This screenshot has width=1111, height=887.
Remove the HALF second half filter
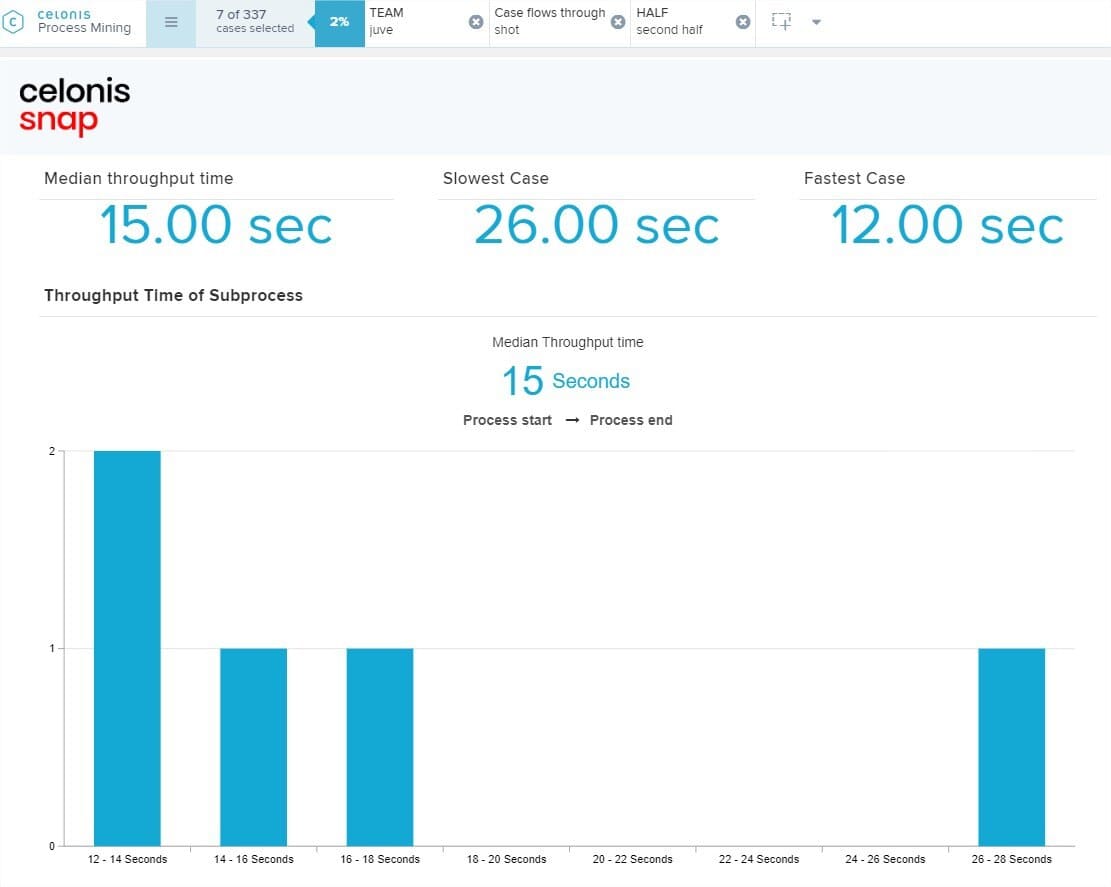tap(743, 22)
